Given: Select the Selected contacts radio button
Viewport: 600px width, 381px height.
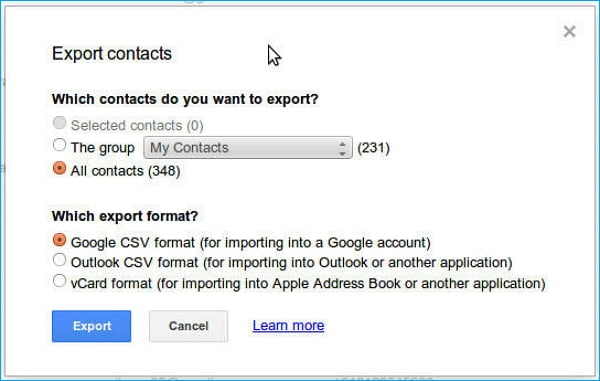Looking at the screenshot, I should [x=59, y=123].
